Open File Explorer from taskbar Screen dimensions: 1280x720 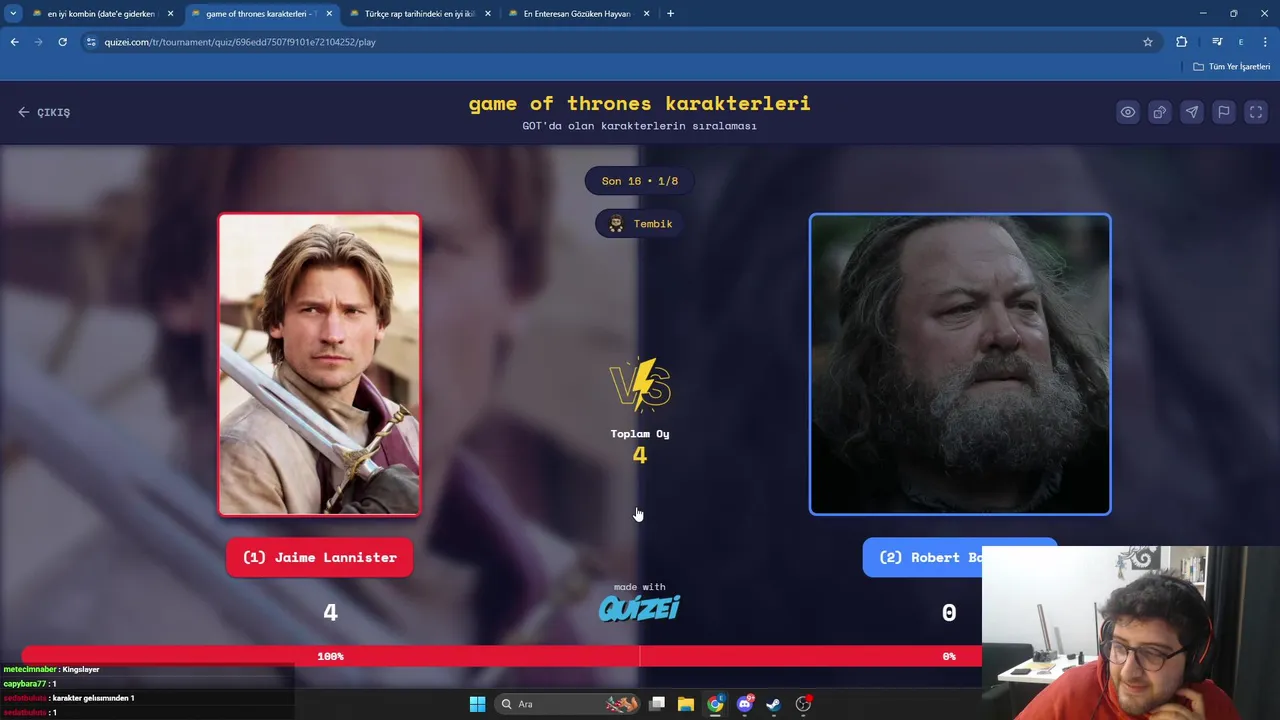click(x=686, y=704)
